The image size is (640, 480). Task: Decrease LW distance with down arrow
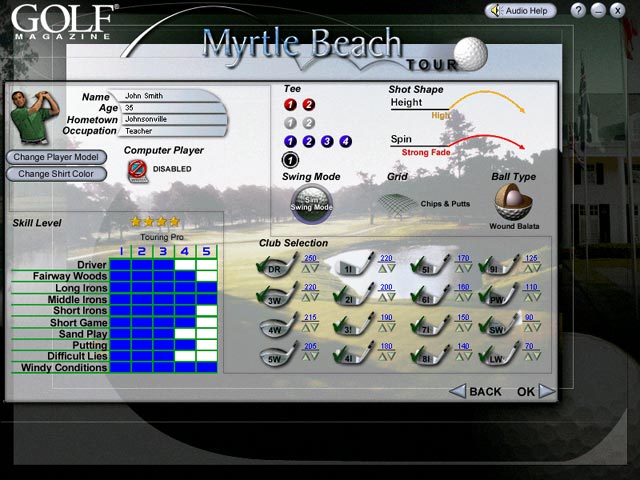[x=537, y=356]
